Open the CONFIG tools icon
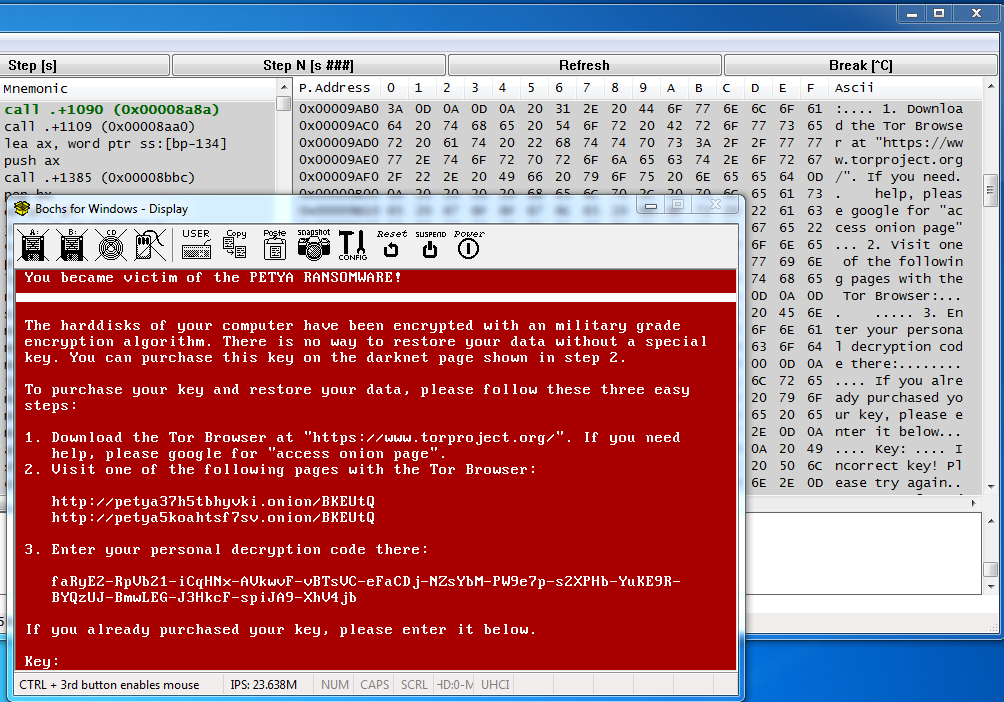Image resolution: width=1004 pixels, height=702 pixels. click(353, 245)
